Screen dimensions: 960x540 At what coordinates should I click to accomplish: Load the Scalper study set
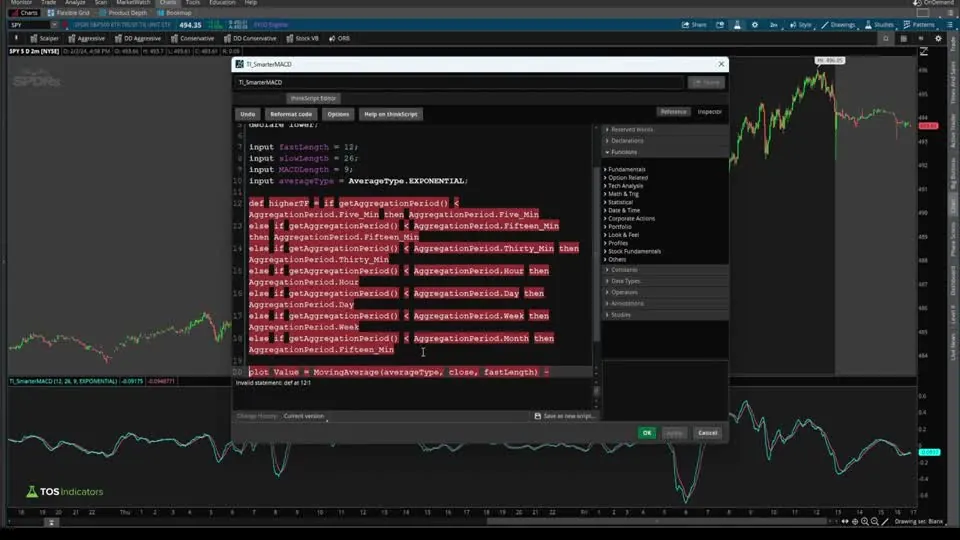(44, 38)
